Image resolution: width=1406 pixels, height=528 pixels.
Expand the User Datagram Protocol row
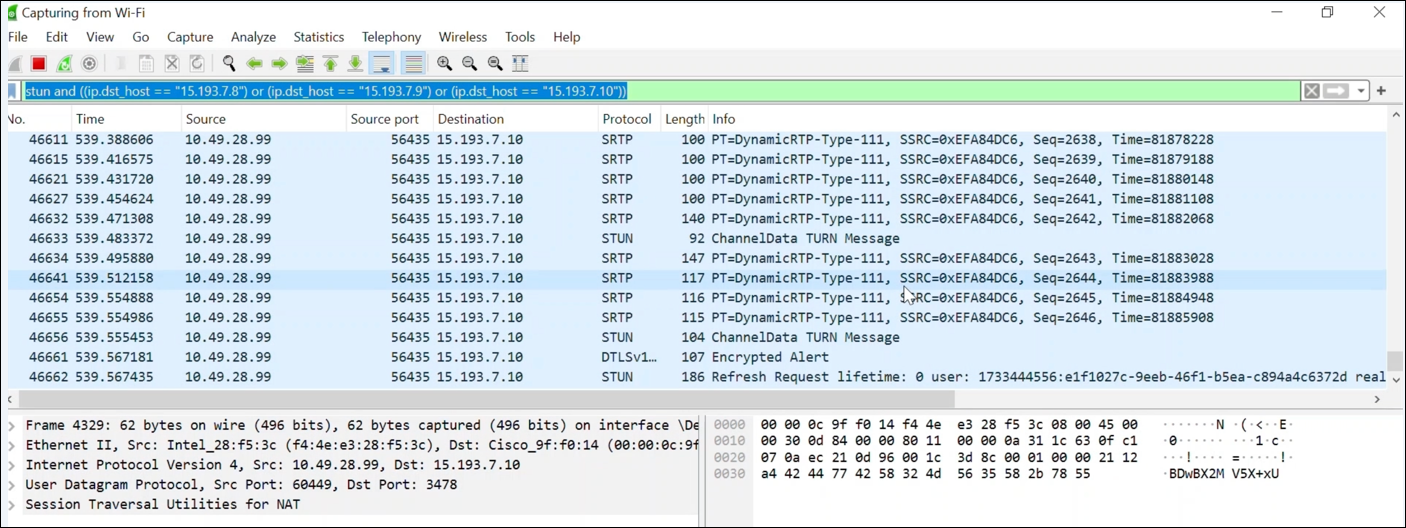coord(12,485)
